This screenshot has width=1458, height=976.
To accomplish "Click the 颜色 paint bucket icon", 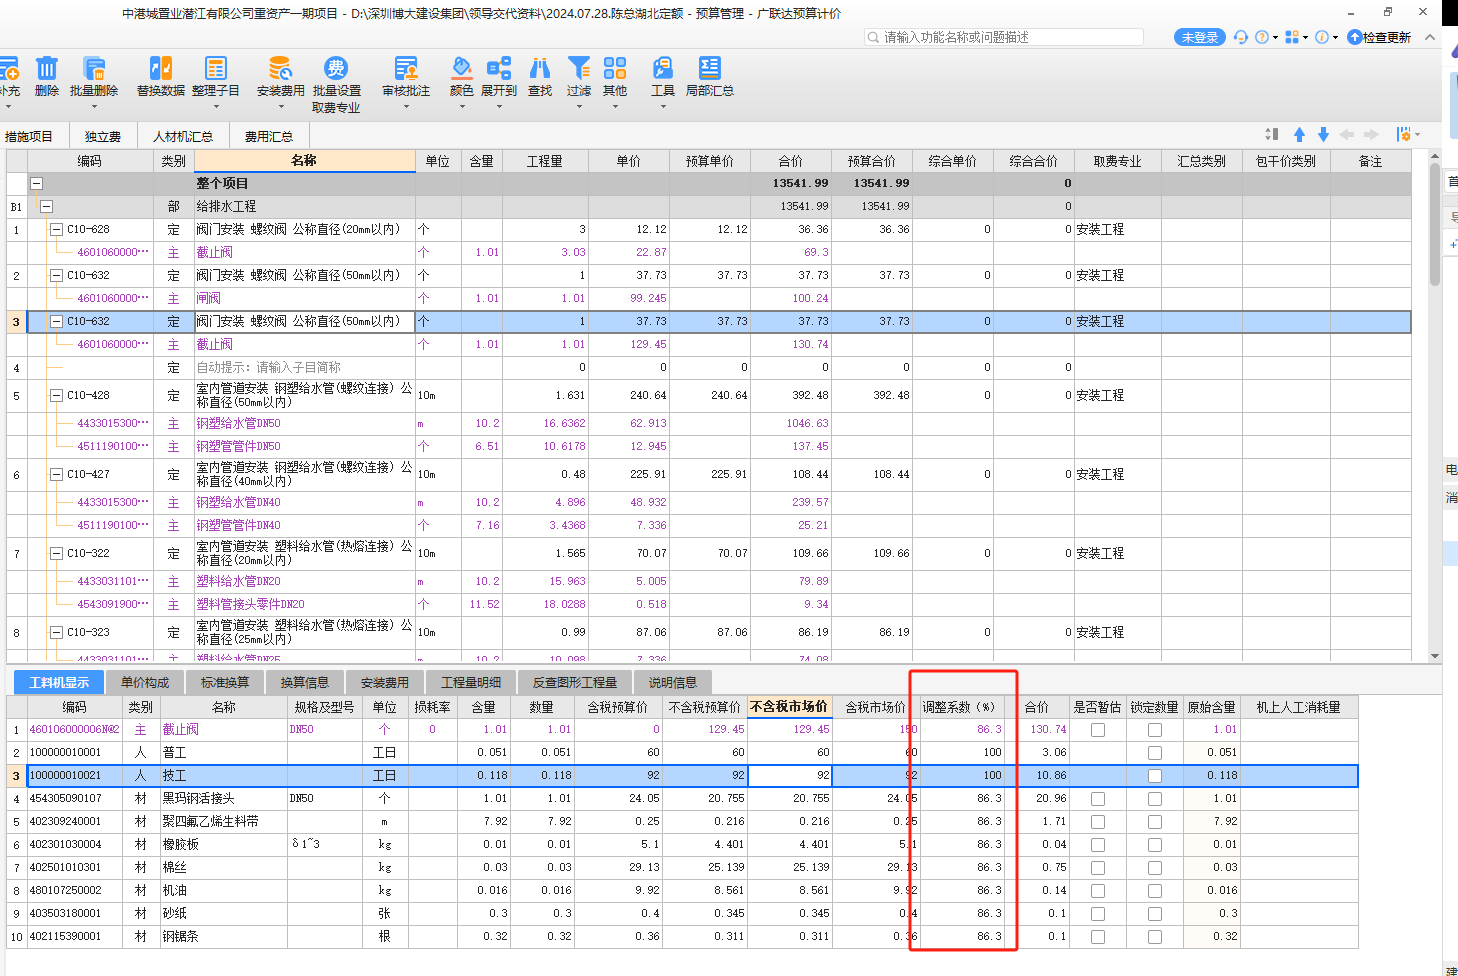I will pyautogui.click(x=461, y=68).
